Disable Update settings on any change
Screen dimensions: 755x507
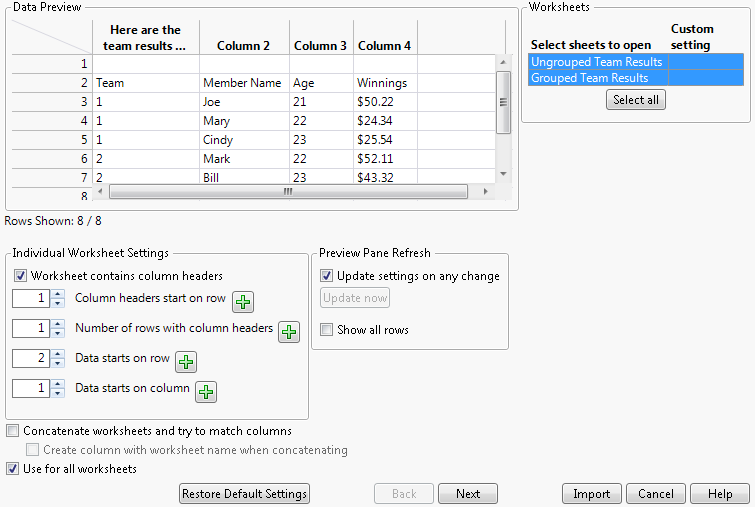327,276
